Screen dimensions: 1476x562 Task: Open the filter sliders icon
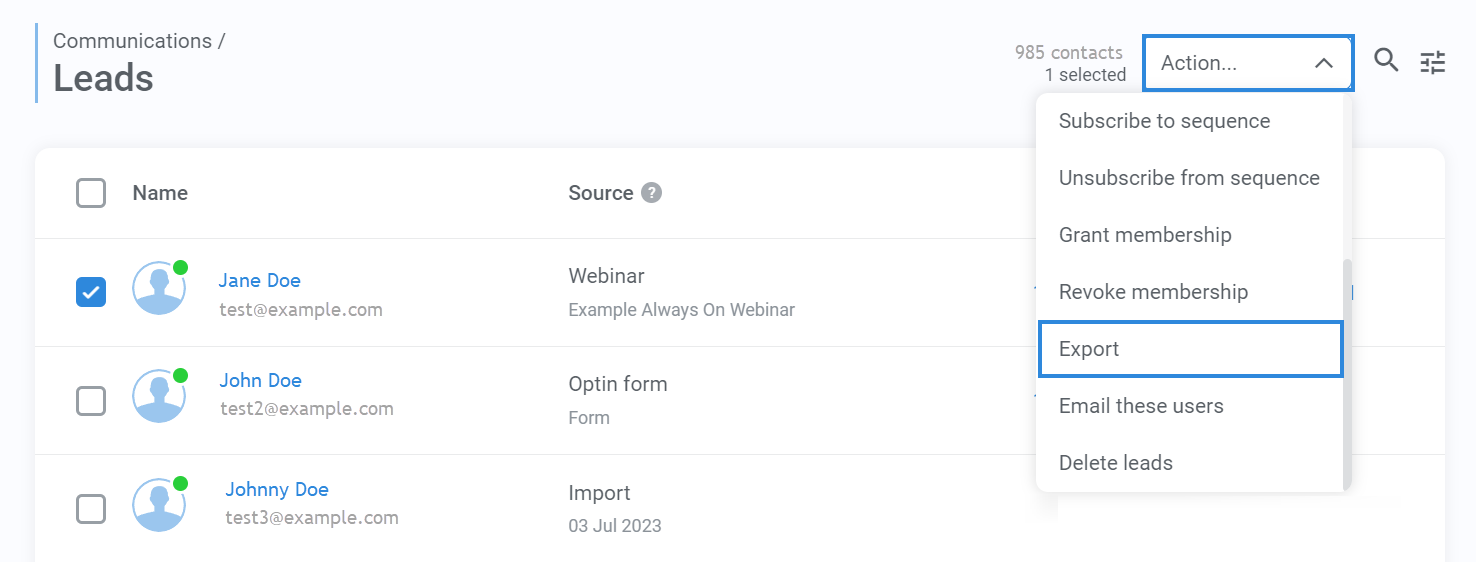[1433, 63]
